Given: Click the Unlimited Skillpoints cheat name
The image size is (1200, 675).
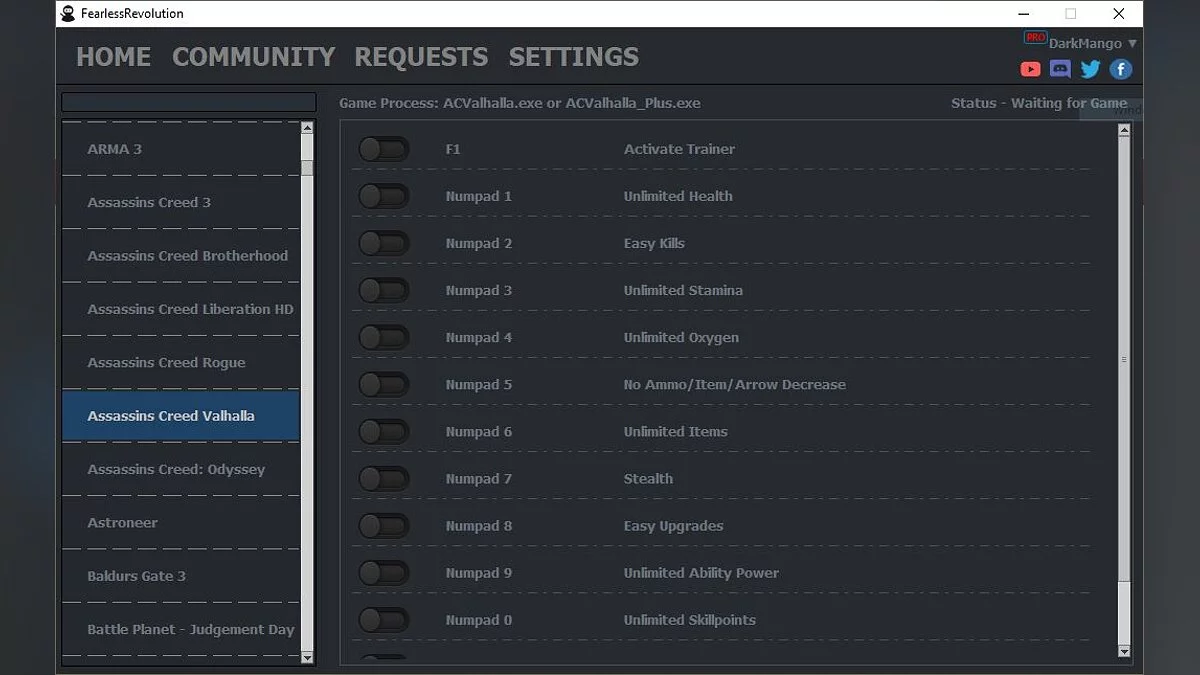Looking at the screenshot, I should (x=690, y=620).
